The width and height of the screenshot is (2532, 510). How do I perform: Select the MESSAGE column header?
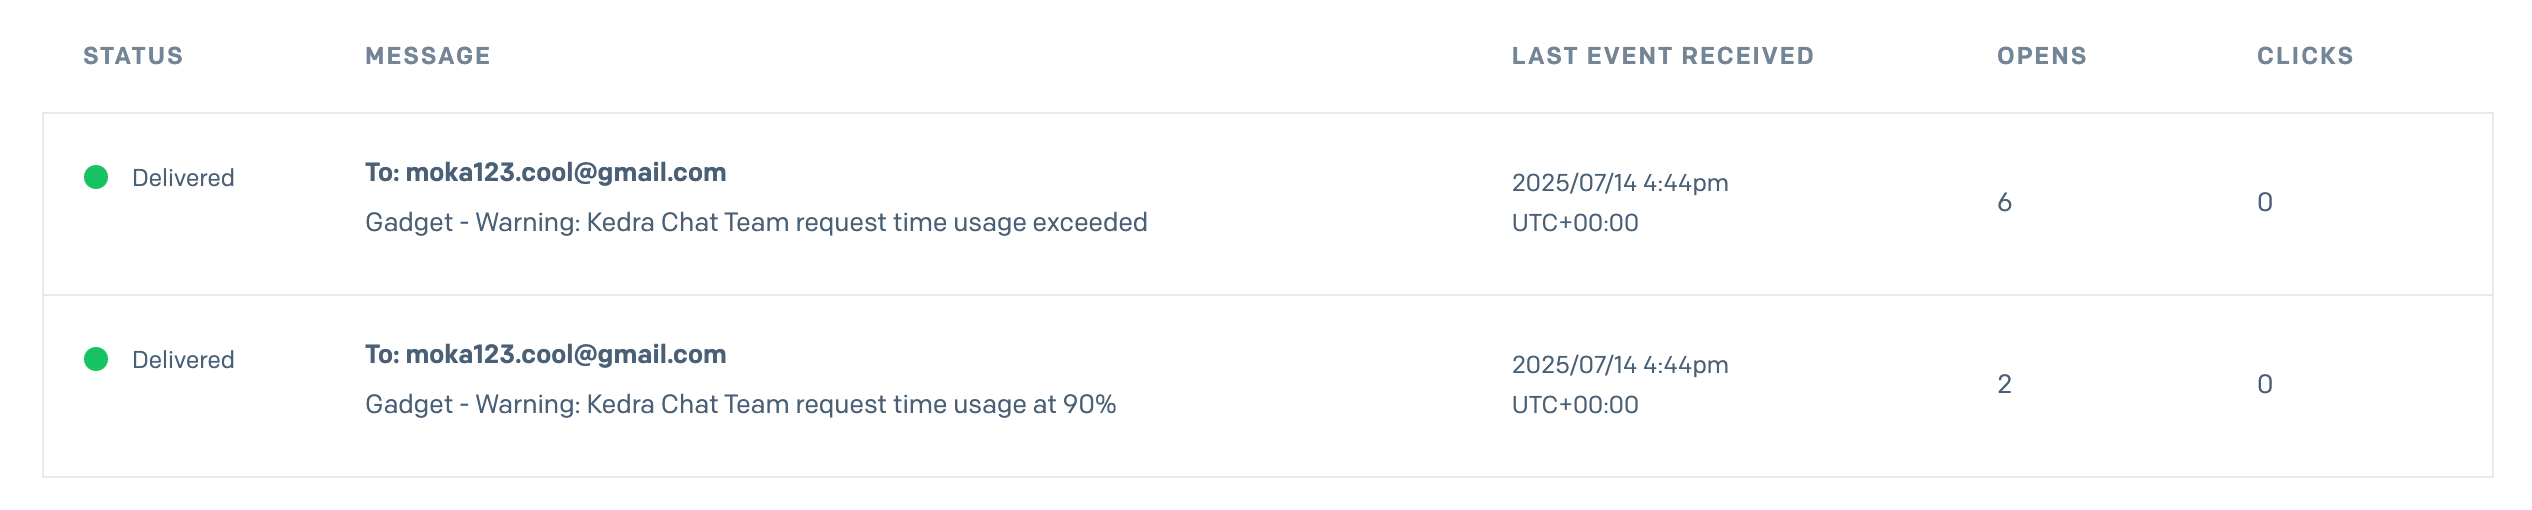click(428, 56)
